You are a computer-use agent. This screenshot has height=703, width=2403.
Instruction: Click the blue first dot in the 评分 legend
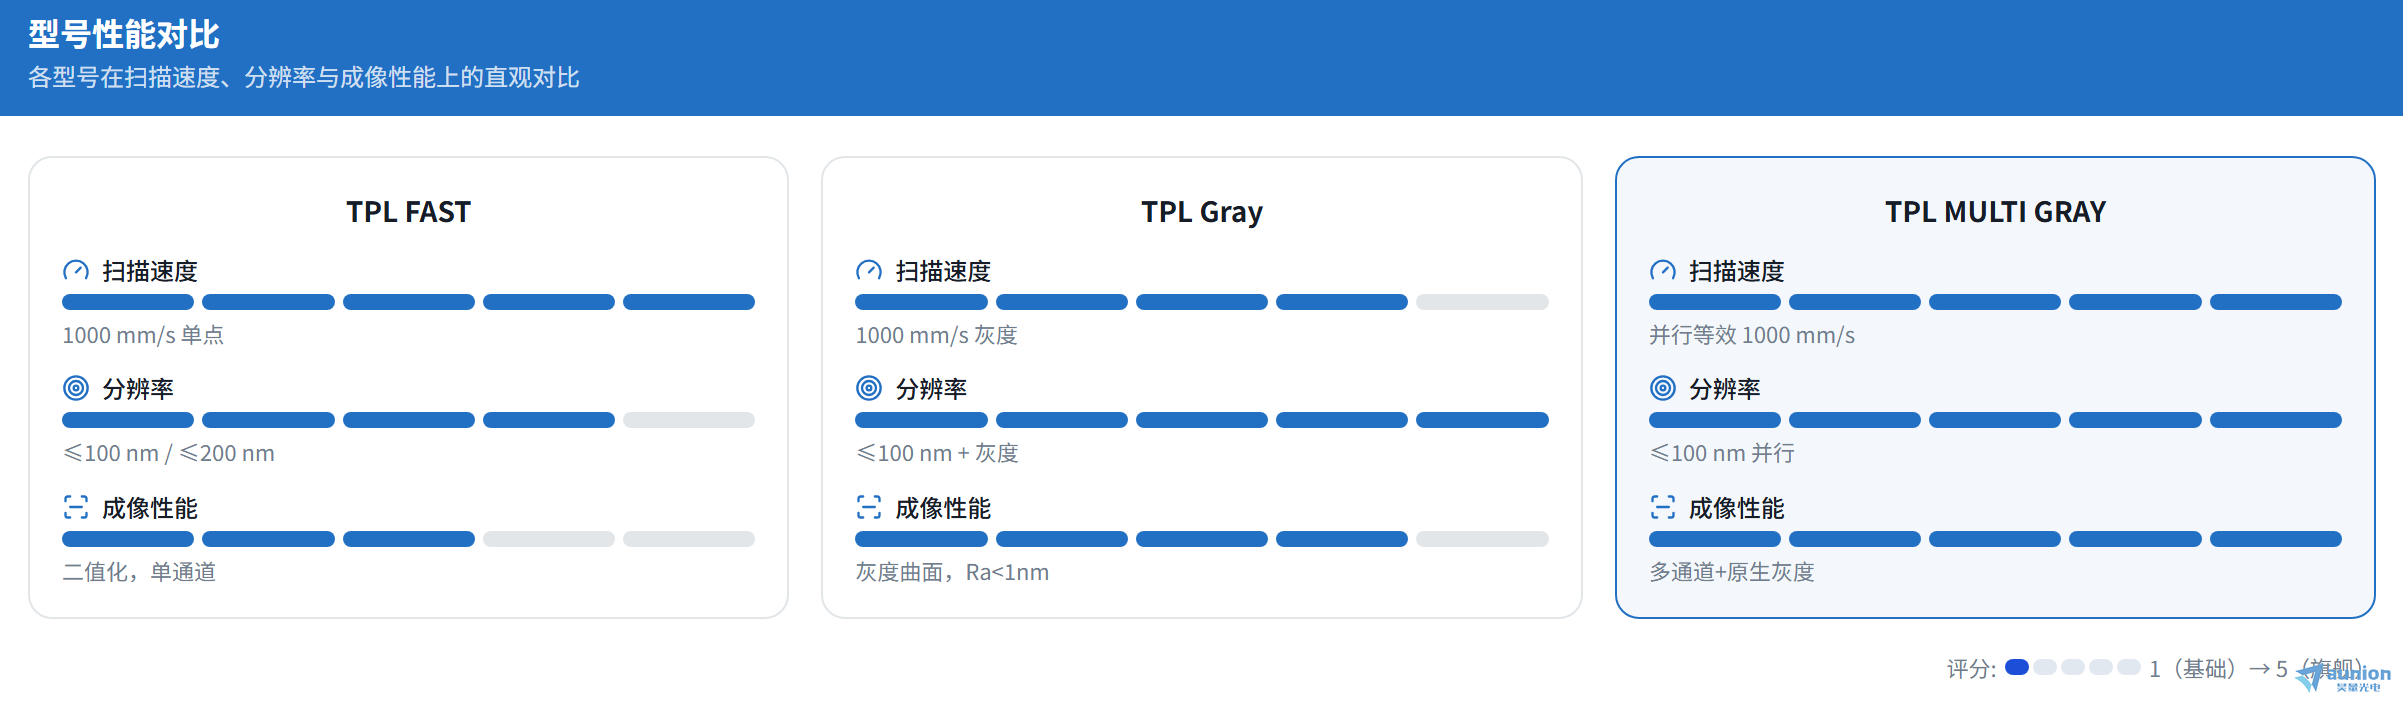tap(2017, 667)
